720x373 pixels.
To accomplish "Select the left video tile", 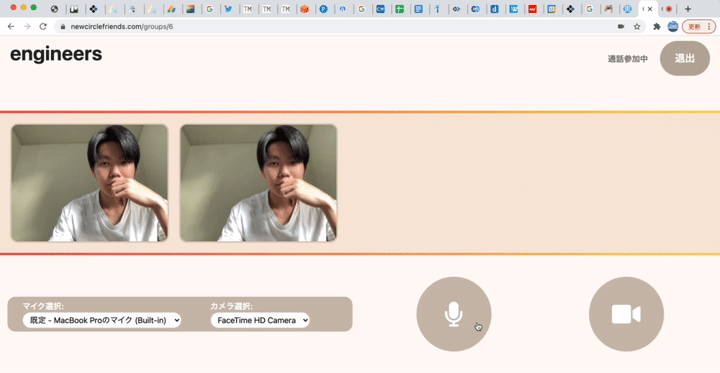I will pyautogui.click(x=90, y=183).
